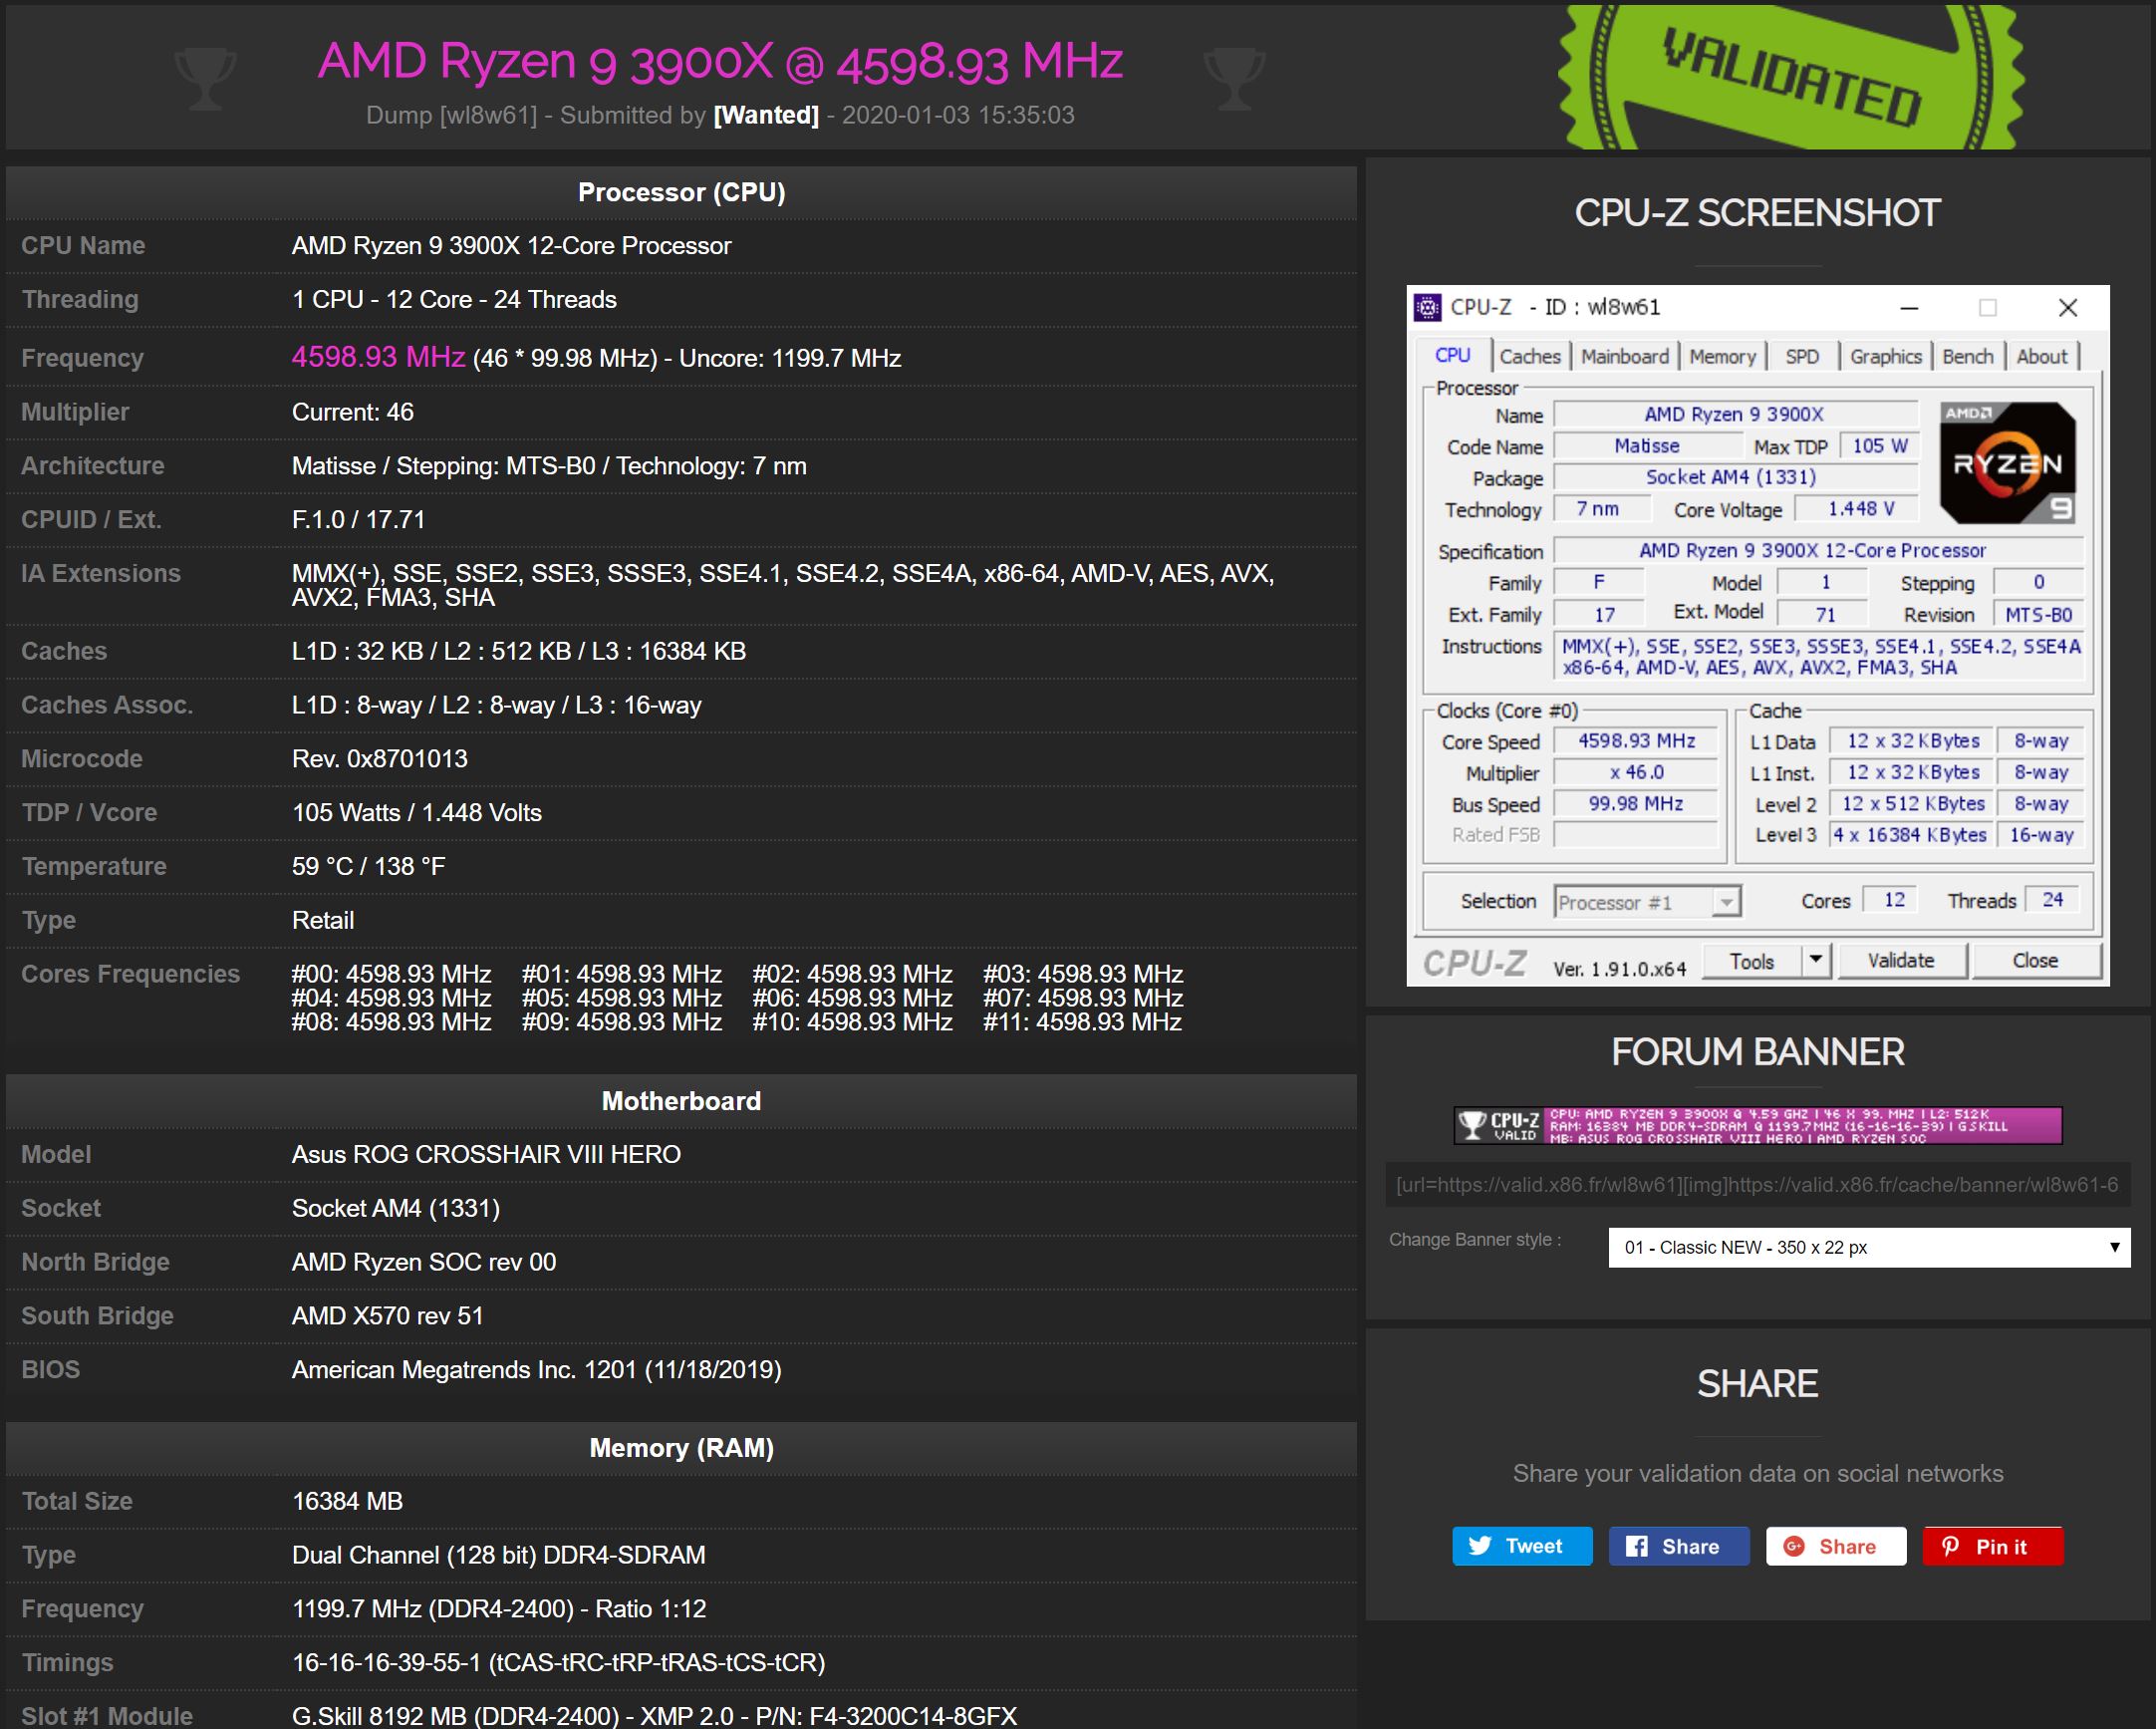This screenshot has height=1729, width=2156.
Task: Click the 59 °C / 138 °F temperature
Action: point(368,866)
